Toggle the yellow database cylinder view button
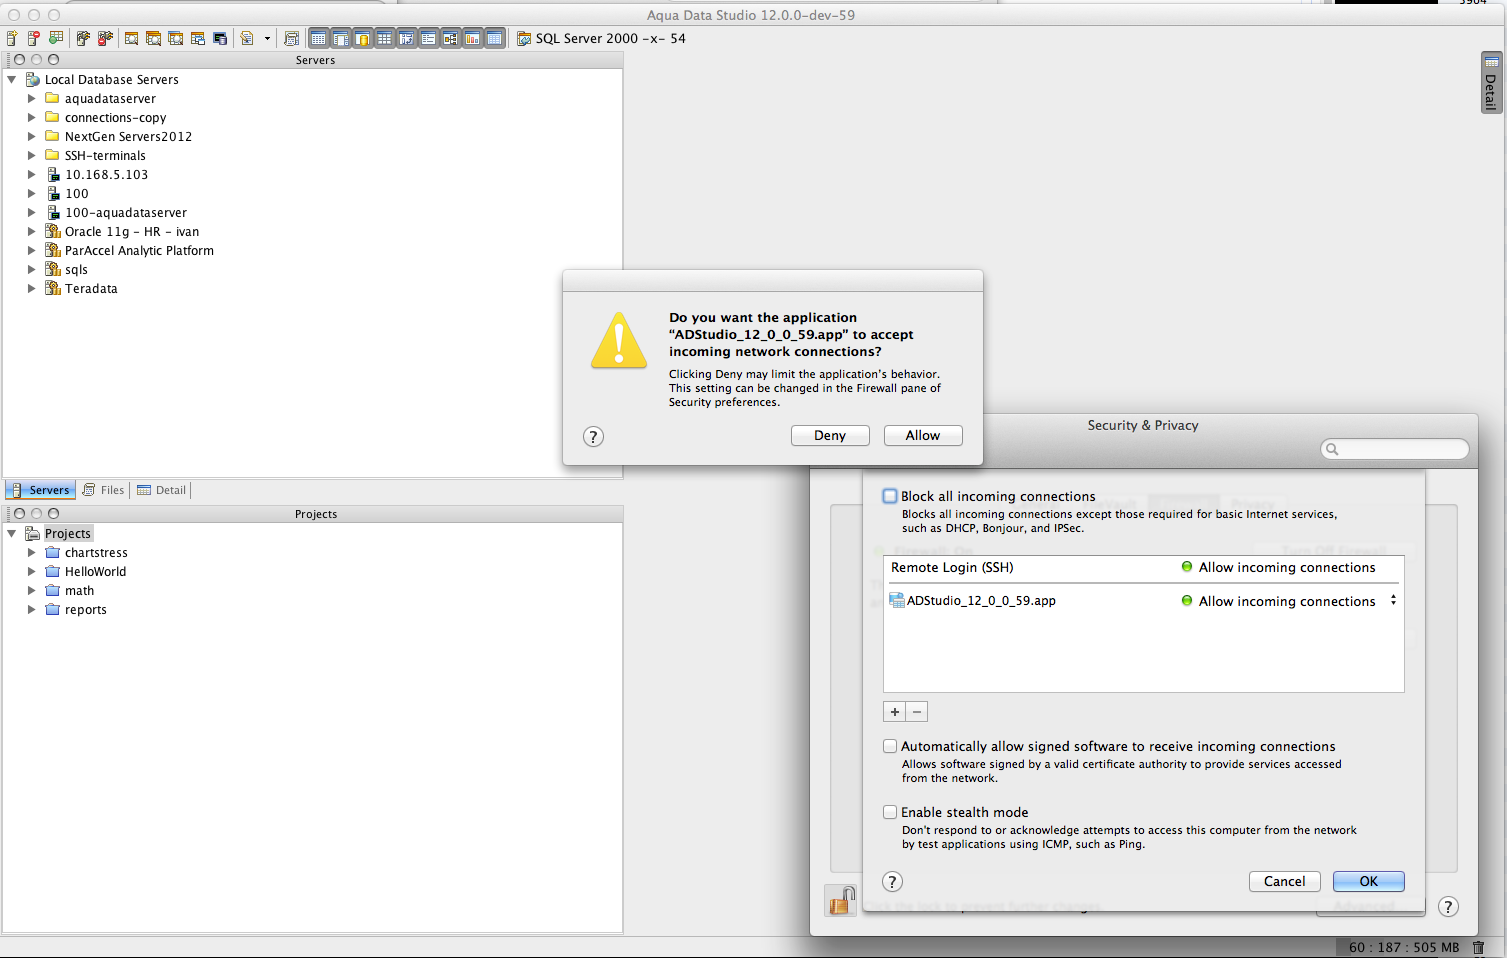This screenshot has width=1507, height=958. point(362,38)
